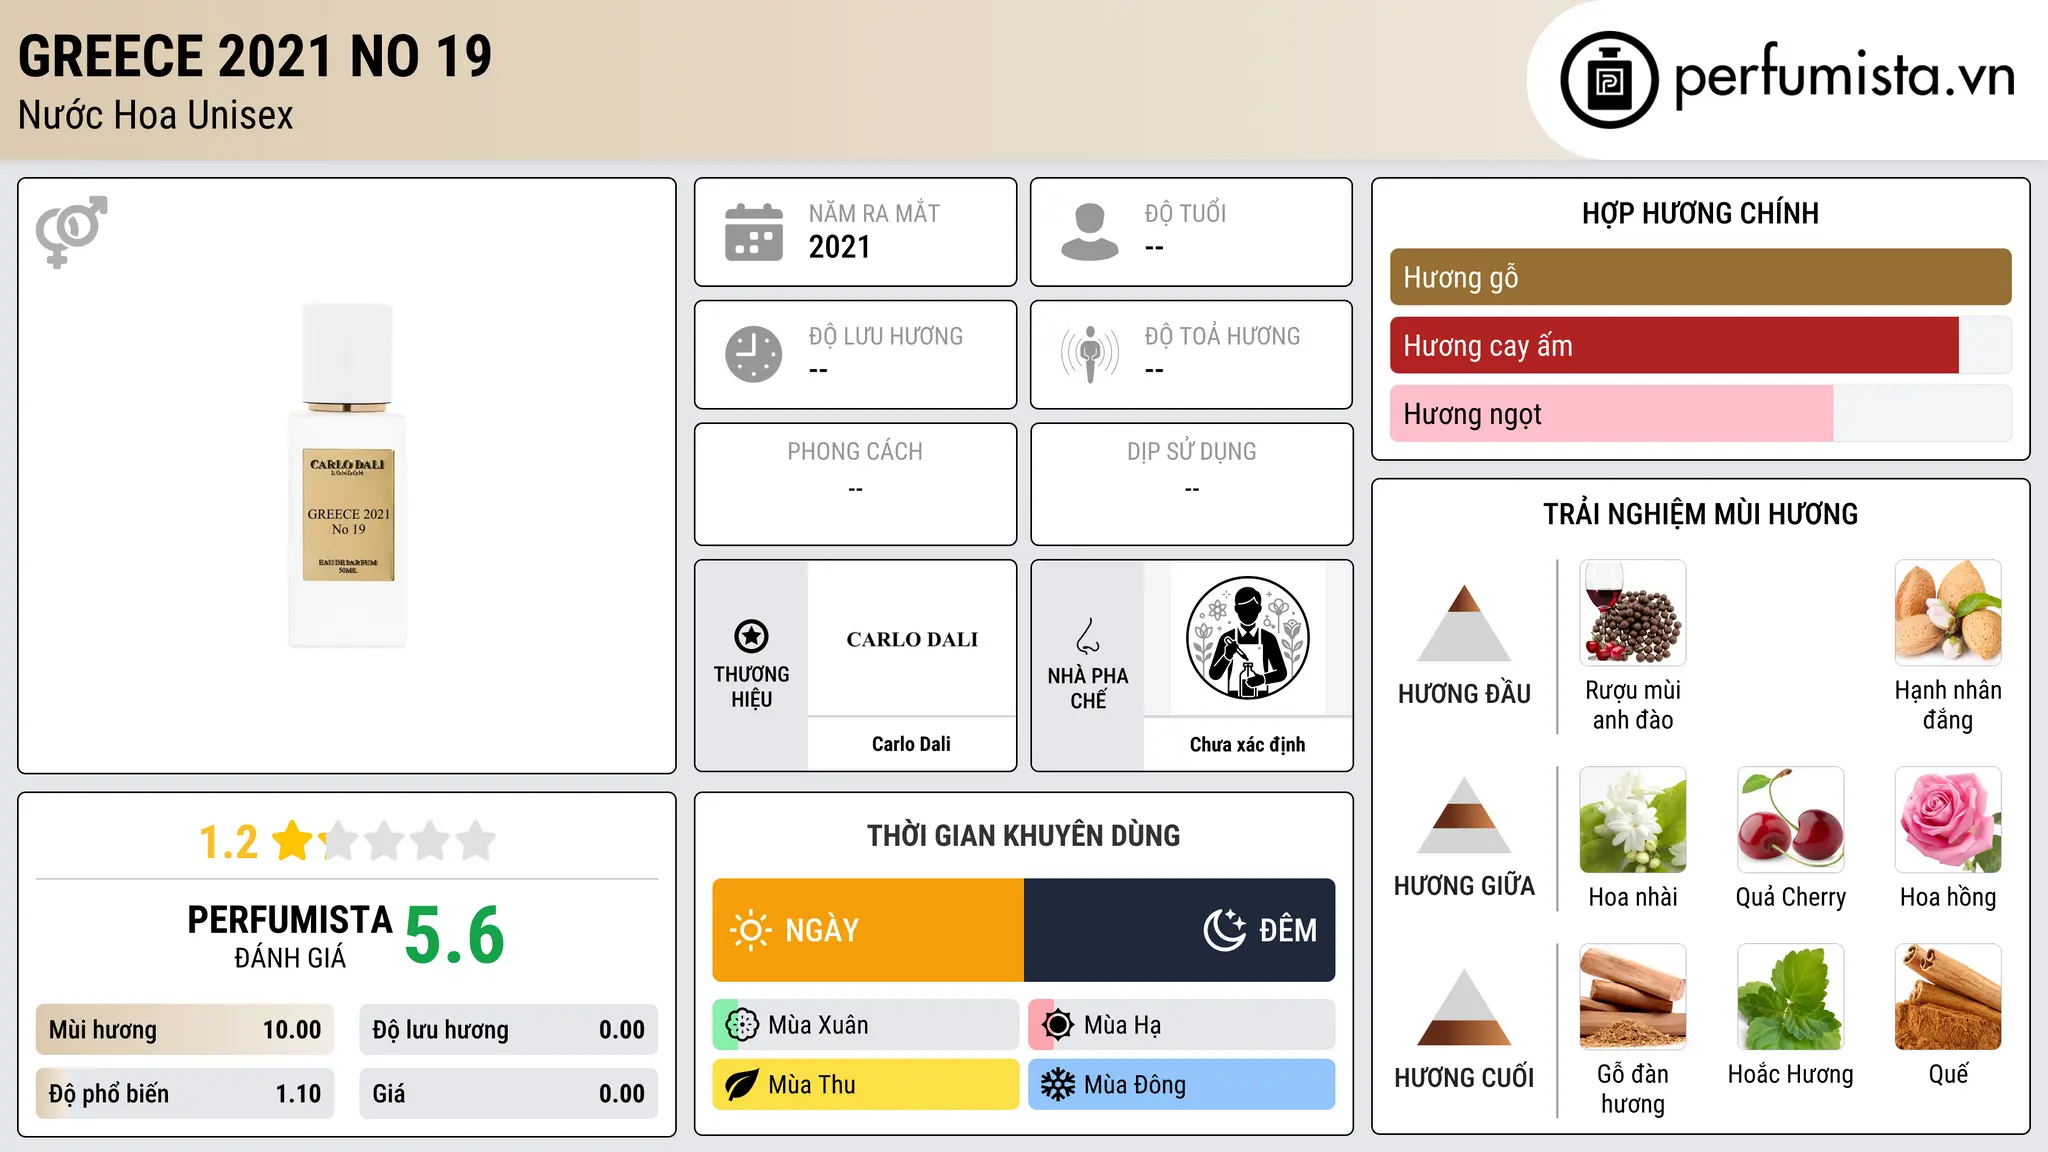Select the Hoa nhài note image

pyautogui.click(x=1633, y=820)
